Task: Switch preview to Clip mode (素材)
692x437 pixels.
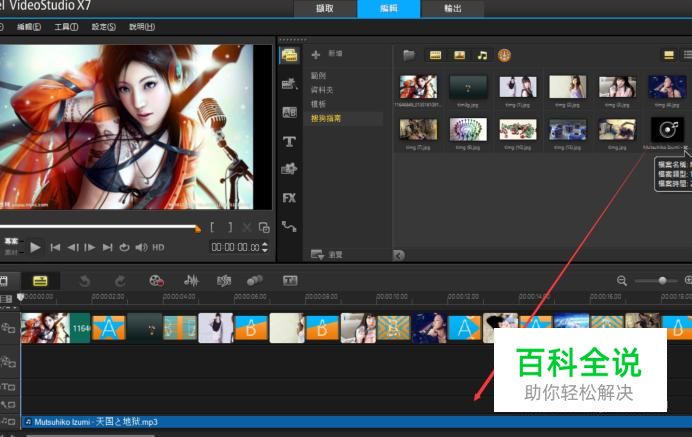Action: coord(11,252)
